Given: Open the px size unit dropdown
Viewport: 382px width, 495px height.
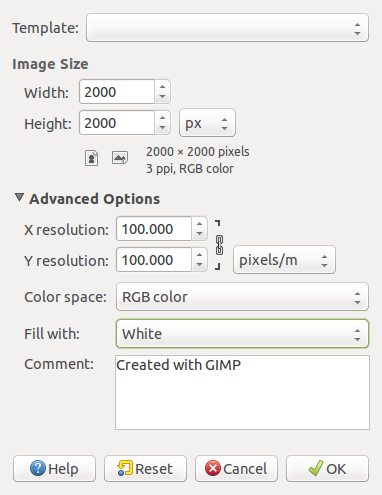Looking at the screenshot, I should tap(207, 123).
